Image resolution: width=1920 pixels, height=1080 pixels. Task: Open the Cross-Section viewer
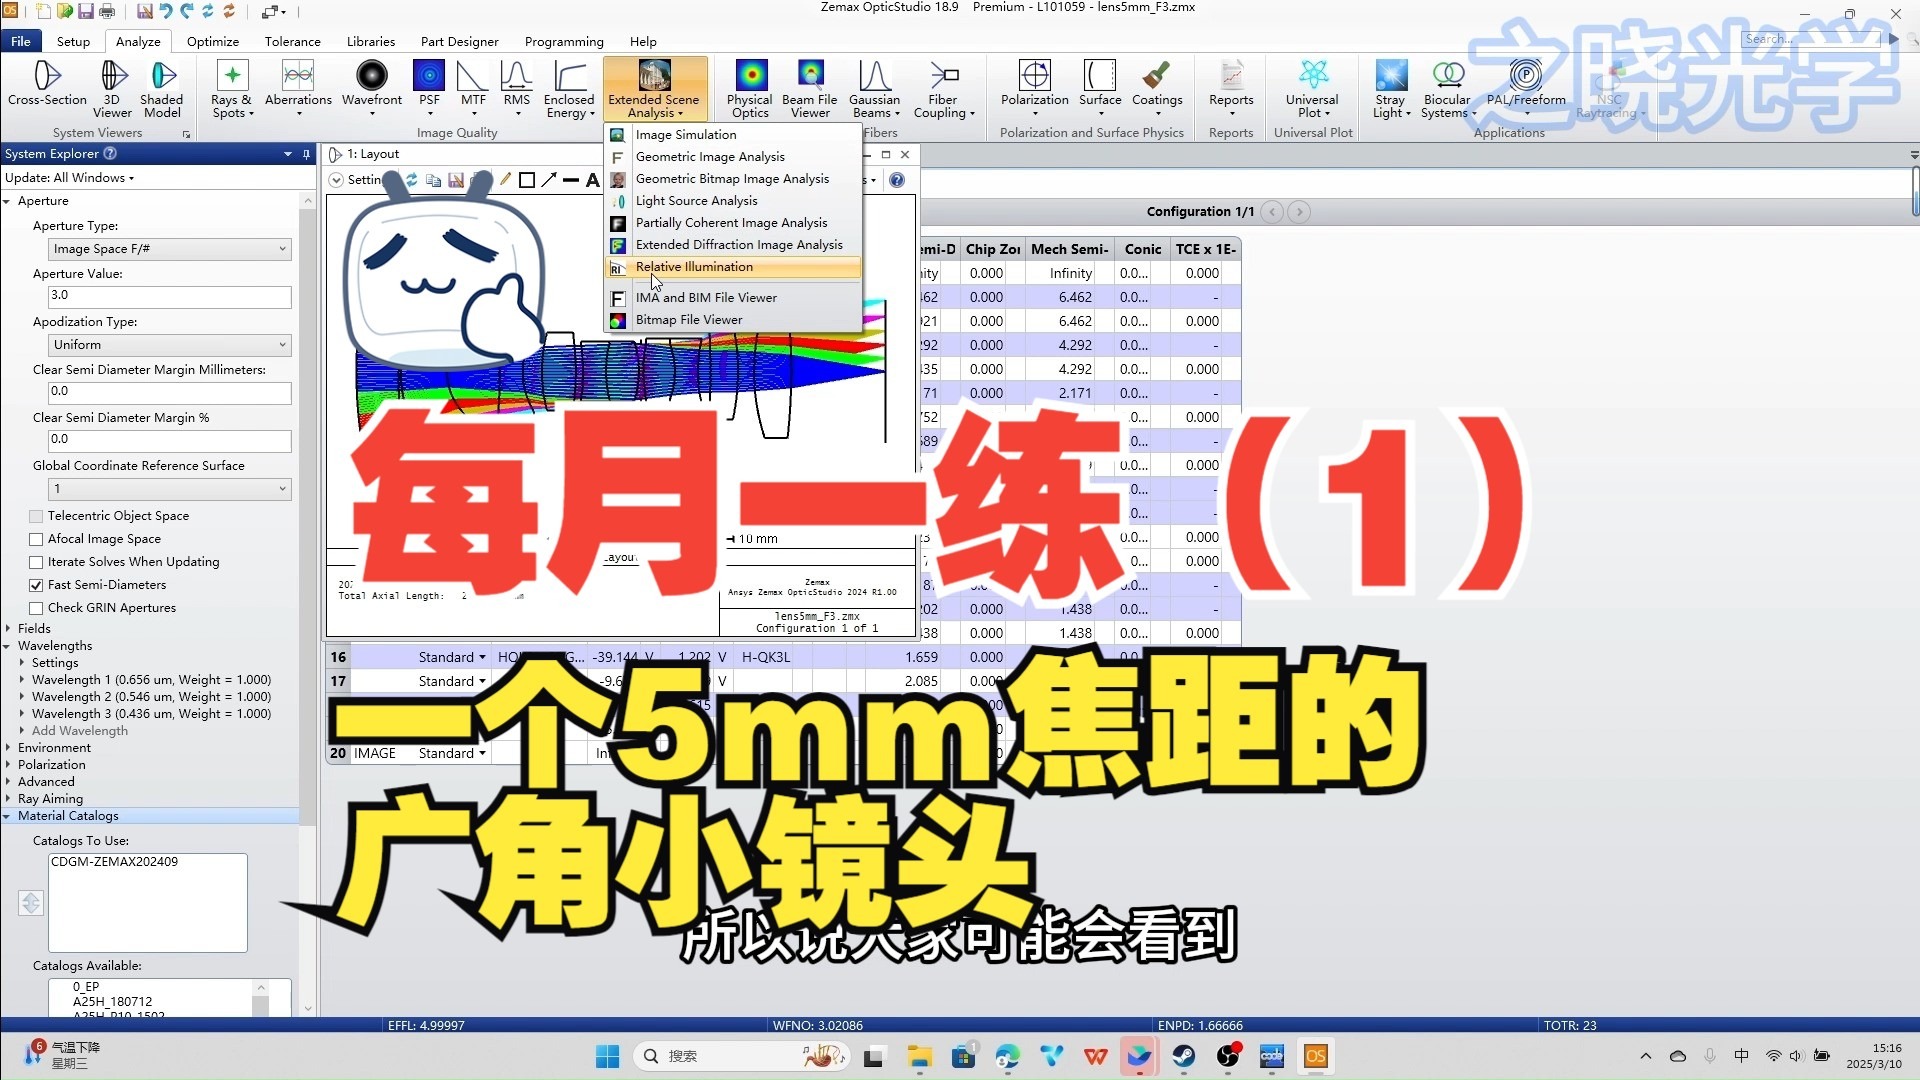click(46, 90)
